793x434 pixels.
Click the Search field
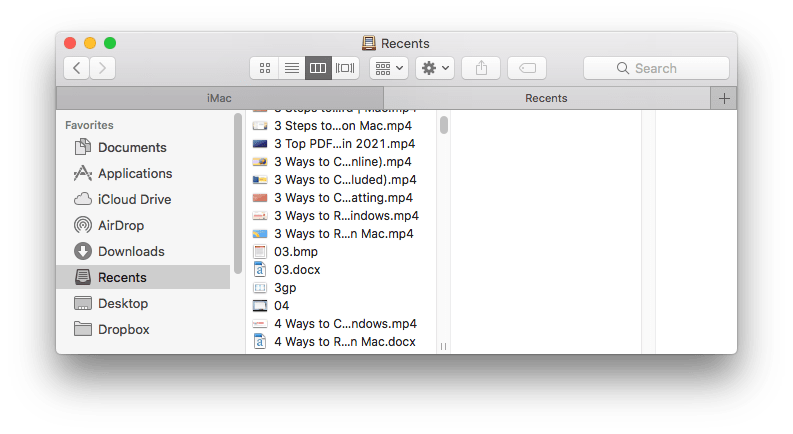(x=656, y=68)
